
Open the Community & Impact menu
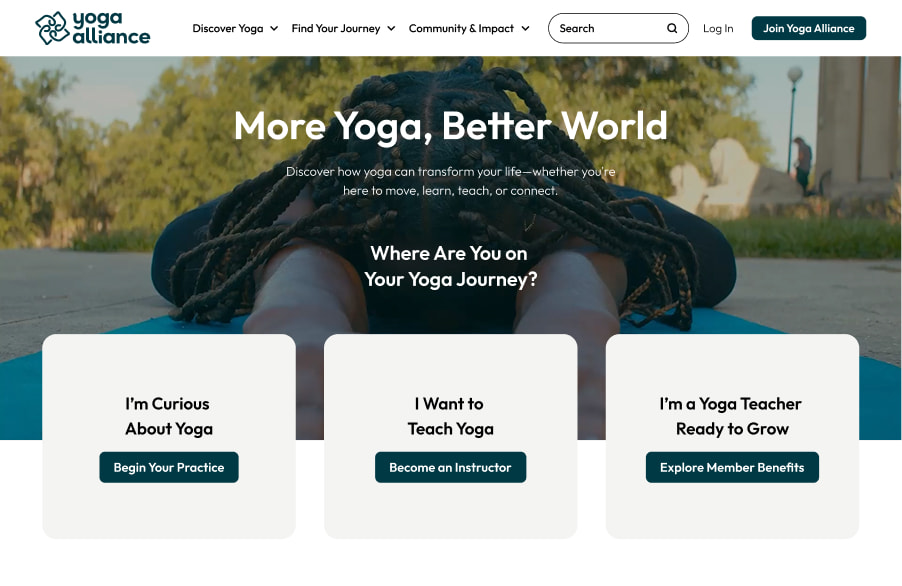click(x=461, y=28)
